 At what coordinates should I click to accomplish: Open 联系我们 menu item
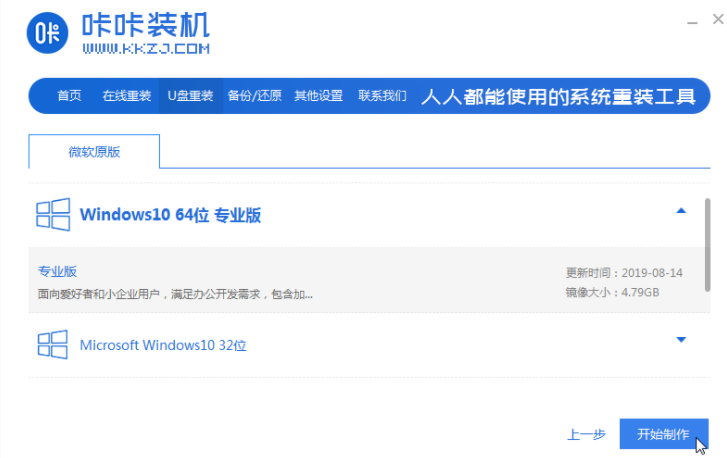point(383,96)
